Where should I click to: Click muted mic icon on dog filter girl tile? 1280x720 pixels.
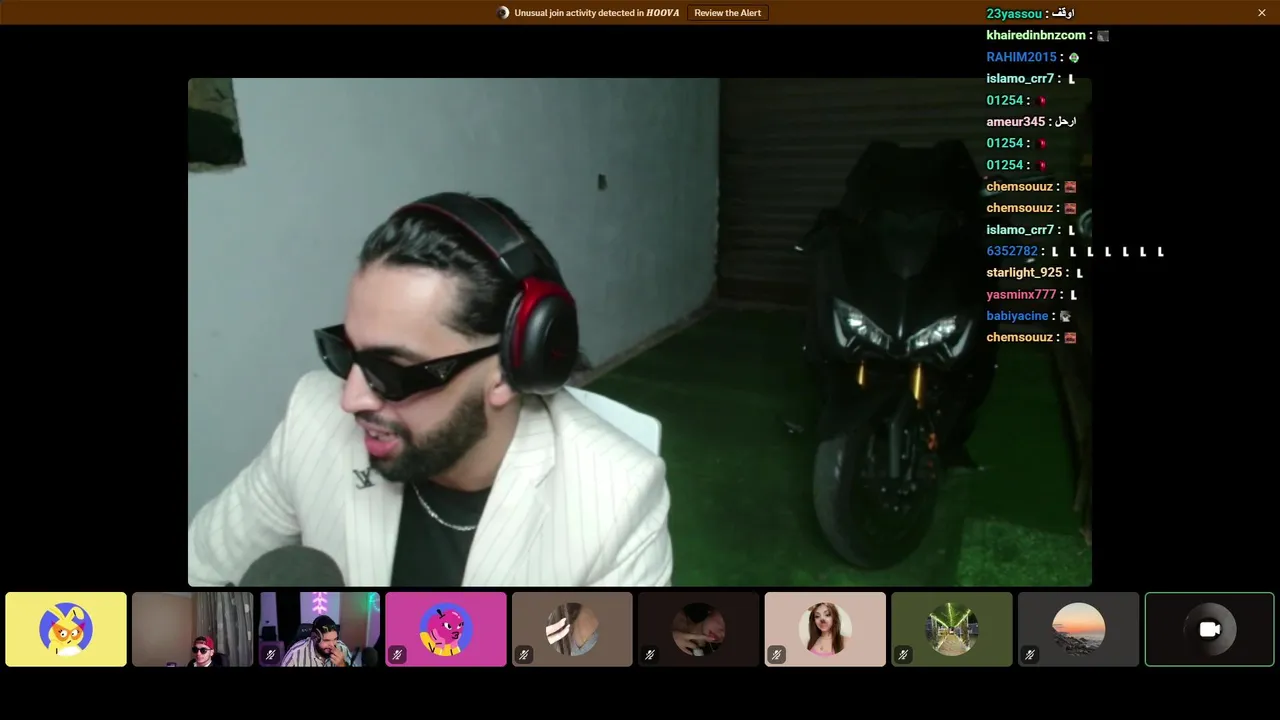pos(776,655)
